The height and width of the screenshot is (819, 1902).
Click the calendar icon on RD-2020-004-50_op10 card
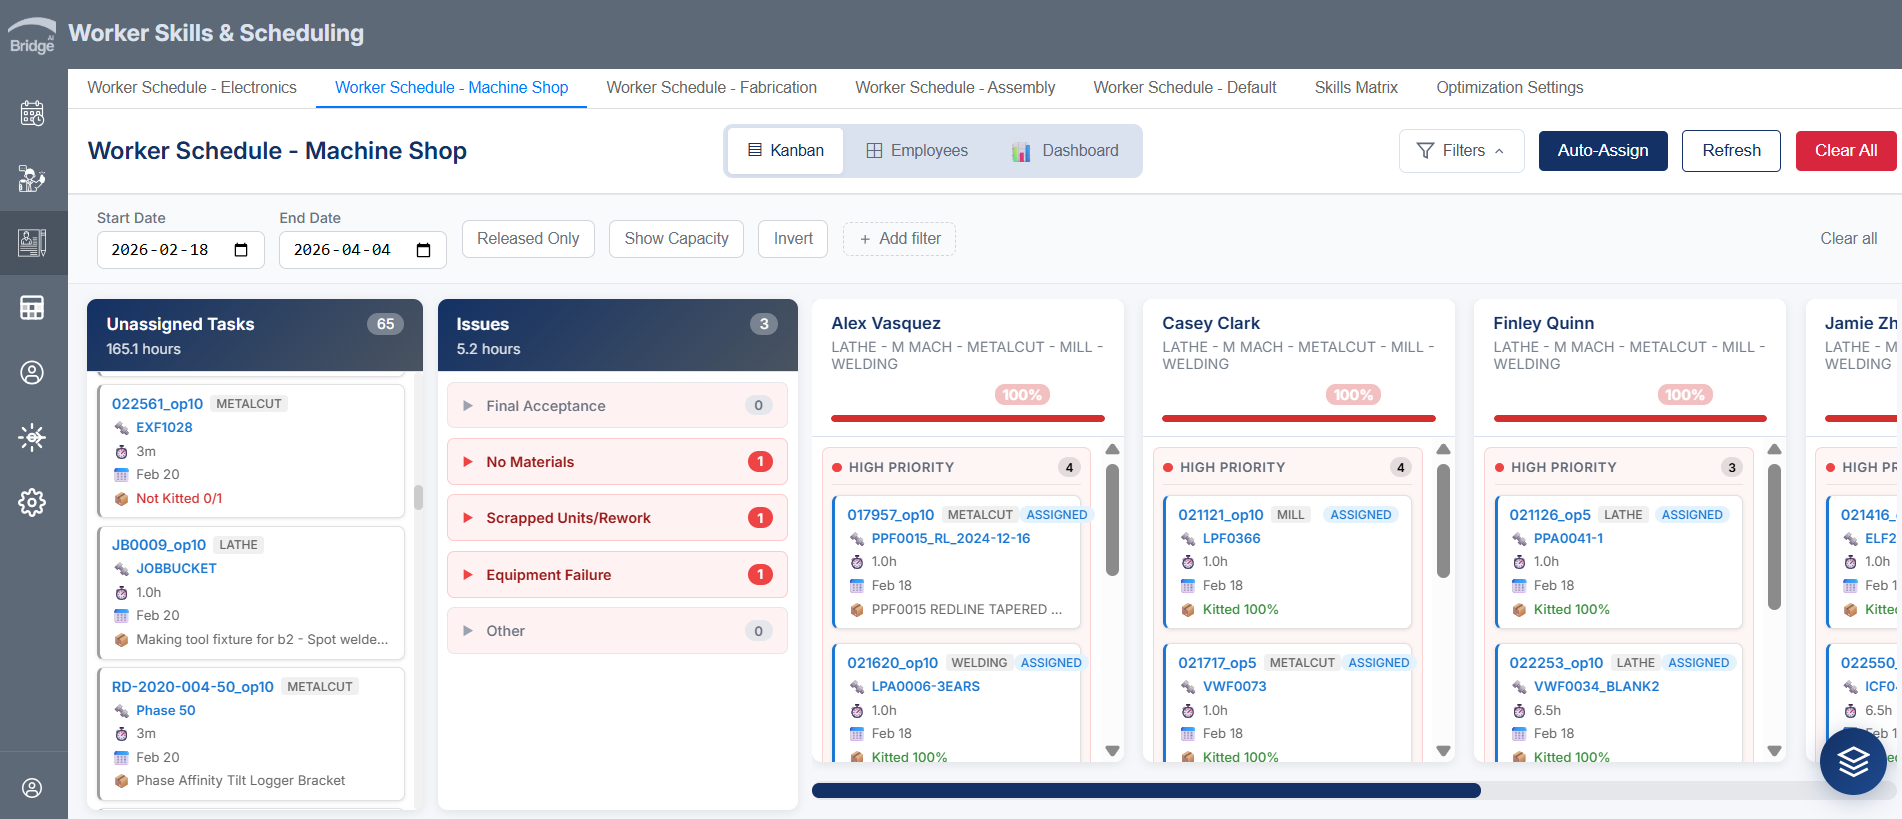click(122, 758)
